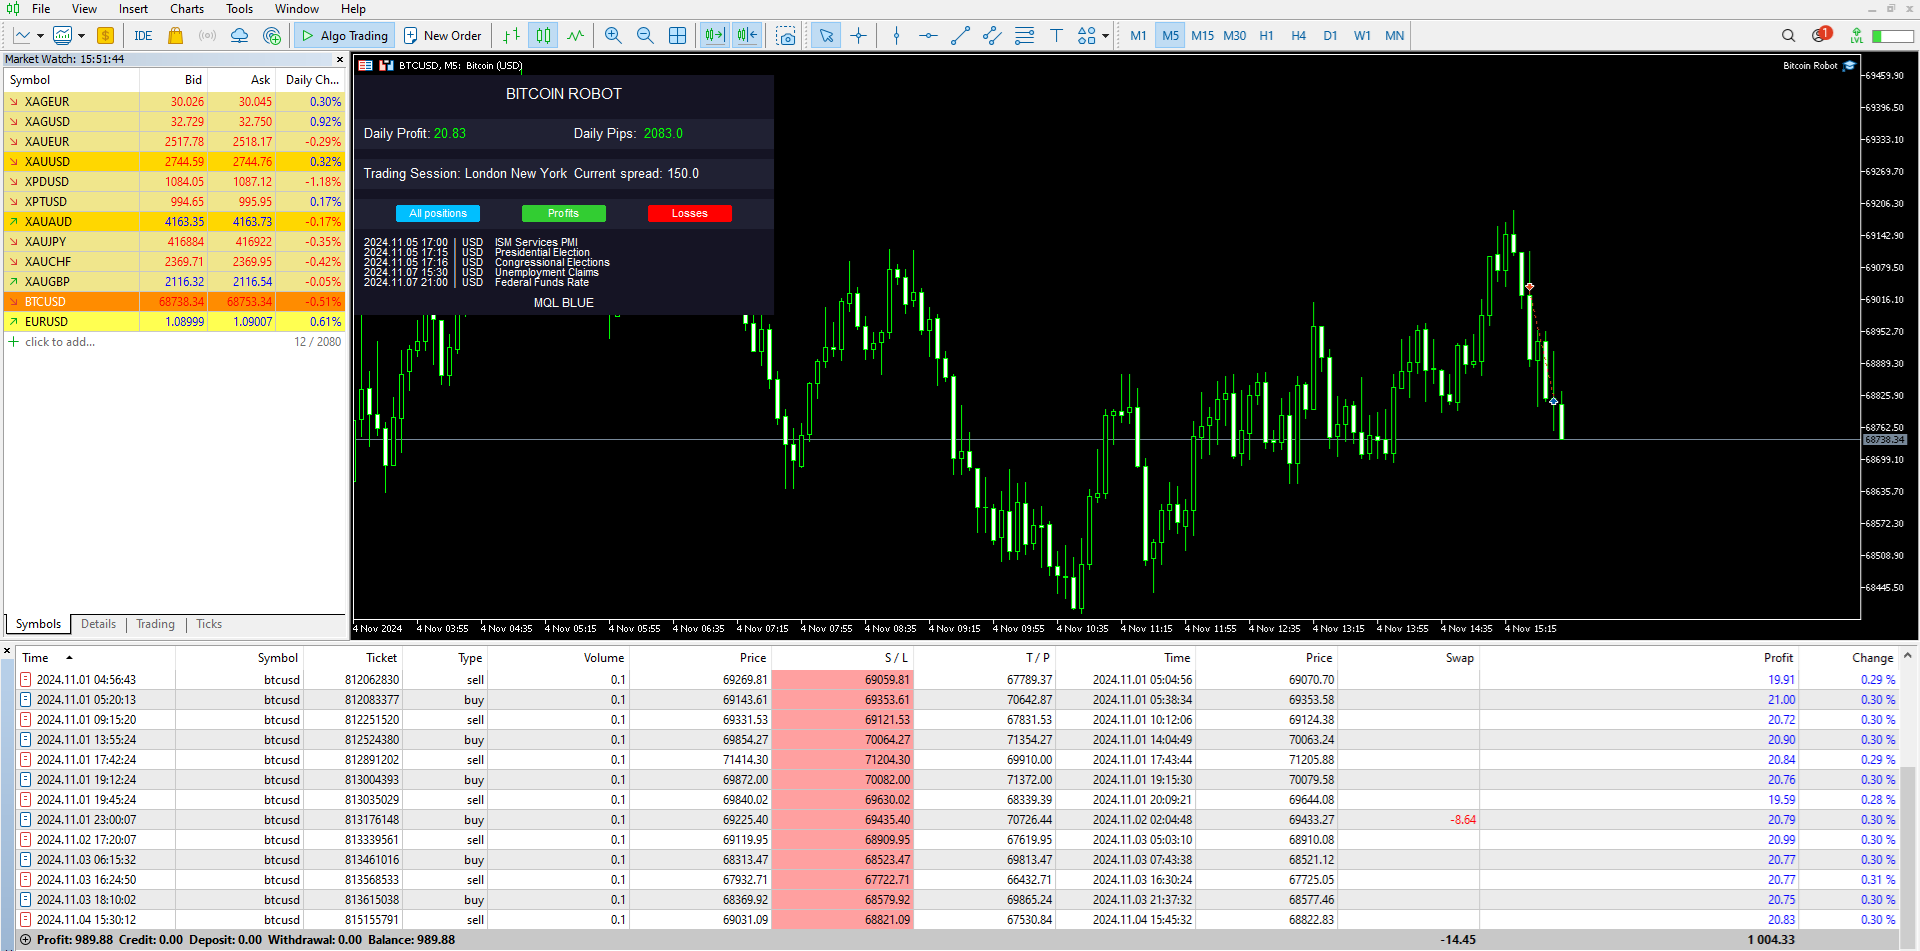Image resolution: width=1920 pixels, height=951 pixels.
Task: Click the New Order button
Action: tap(442, 36)
